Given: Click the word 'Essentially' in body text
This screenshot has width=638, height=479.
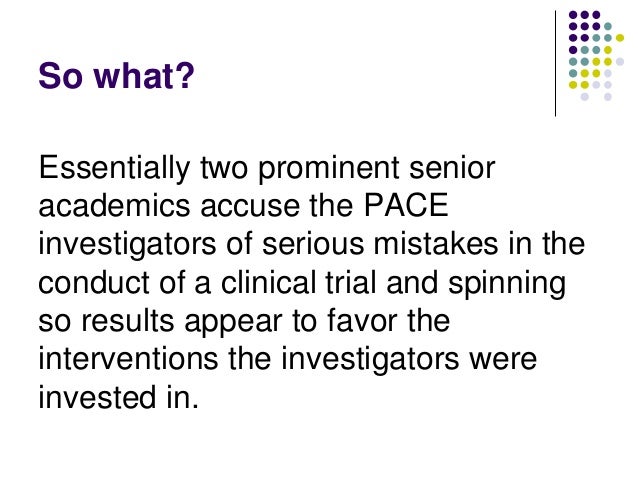Looking at the screenshot, I should (x=114, y=168).
